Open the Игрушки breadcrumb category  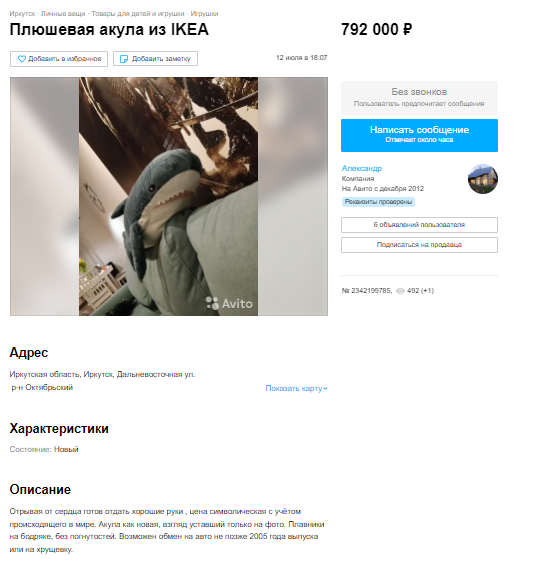pos(204,14)
